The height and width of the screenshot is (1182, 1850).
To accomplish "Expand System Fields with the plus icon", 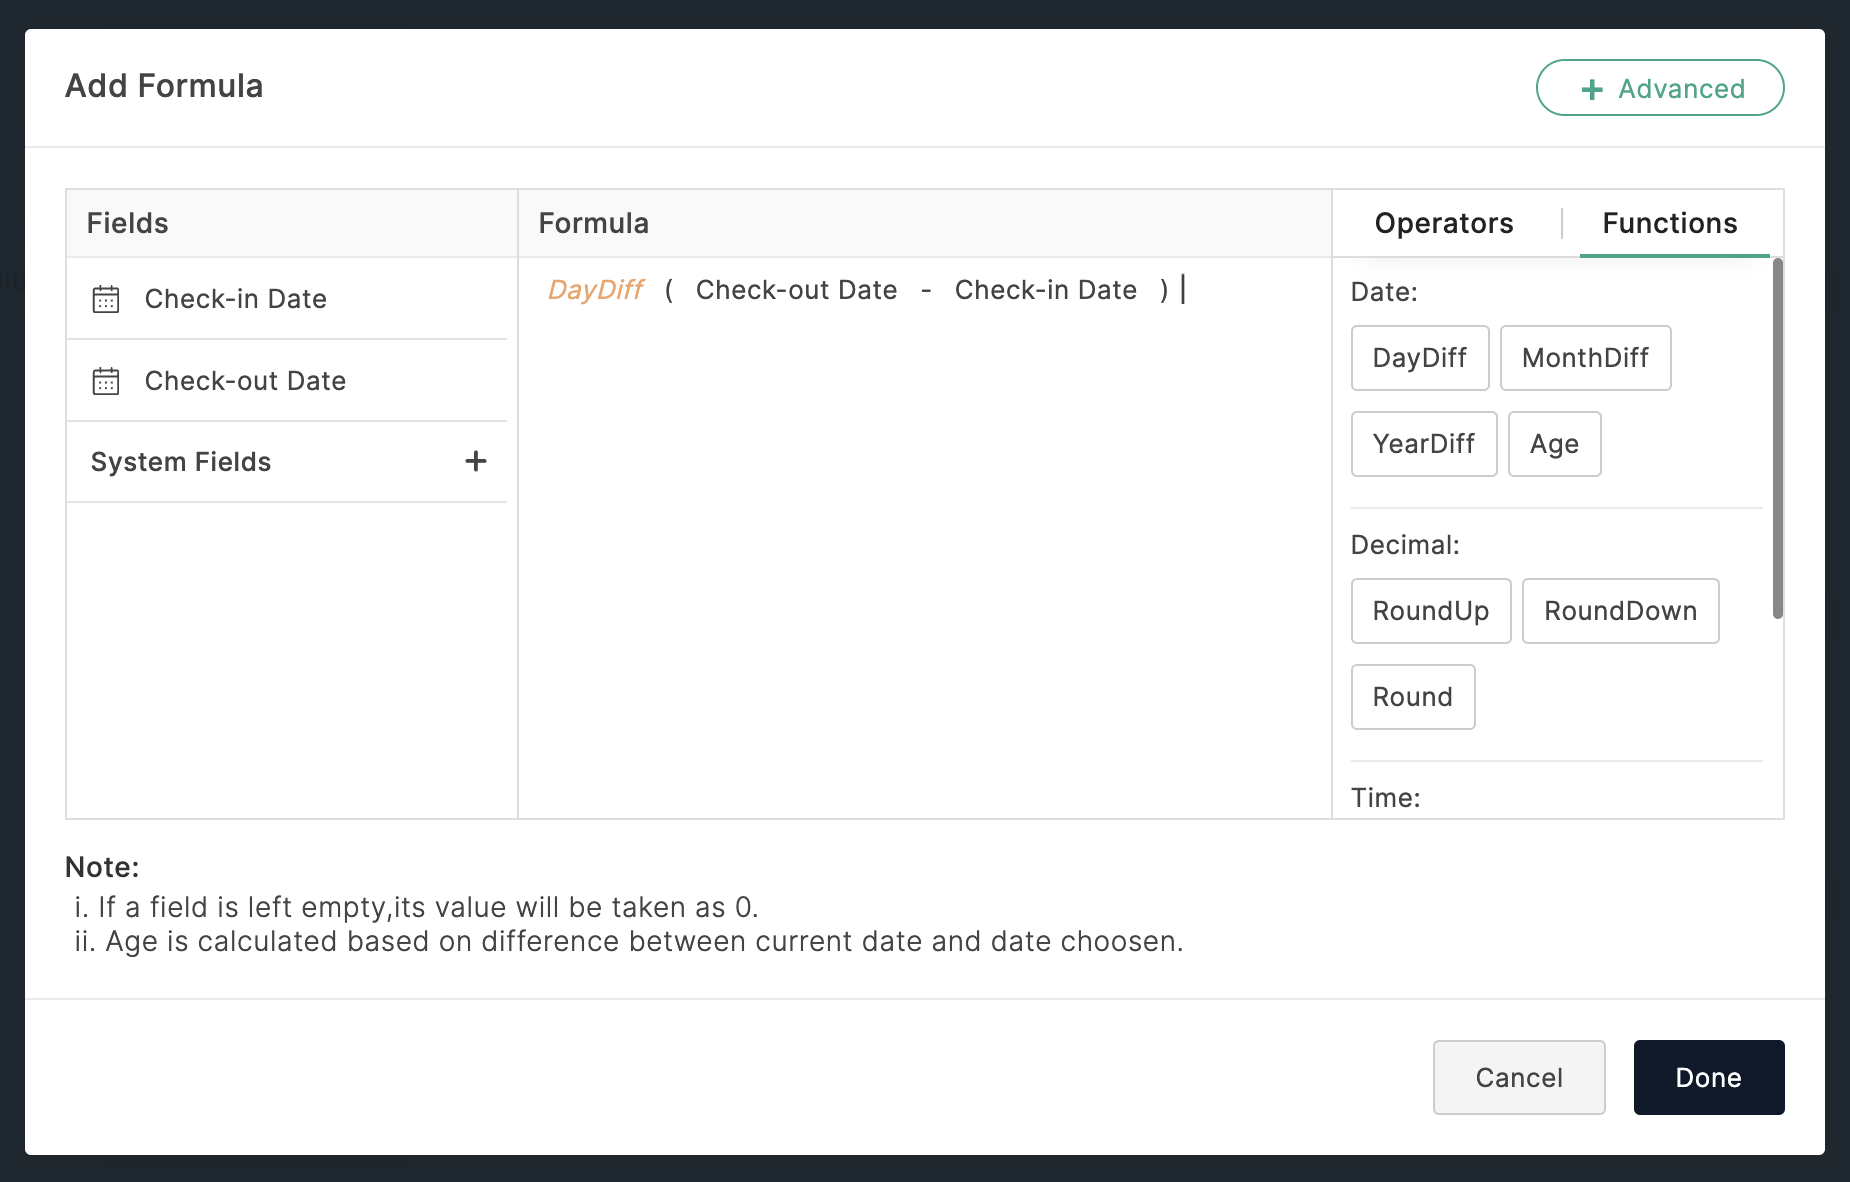I will pyautogui.click(x=476, y=461).
